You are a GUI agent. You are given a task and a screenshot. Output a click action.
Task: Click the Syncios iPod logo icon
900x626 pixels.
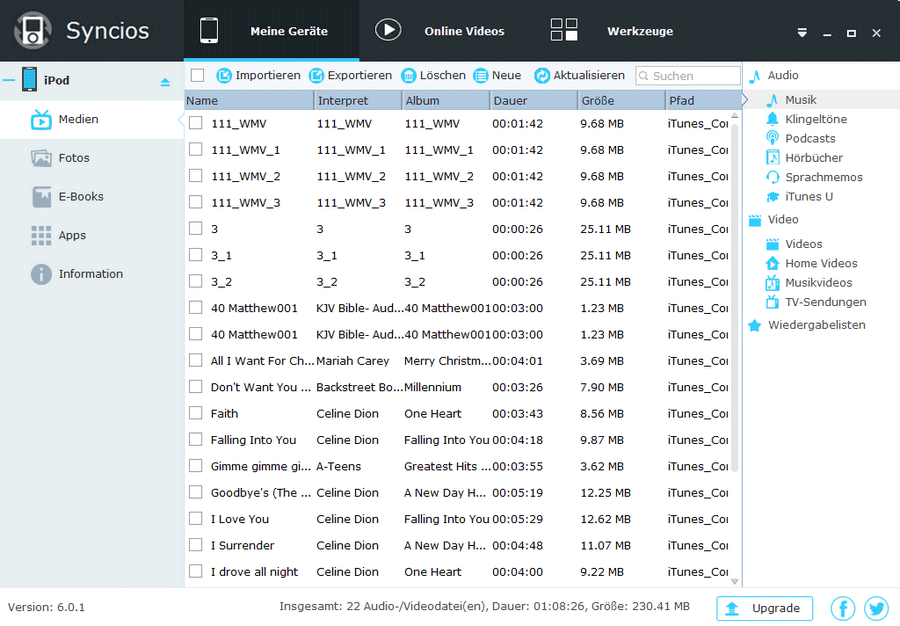point(33,30)
